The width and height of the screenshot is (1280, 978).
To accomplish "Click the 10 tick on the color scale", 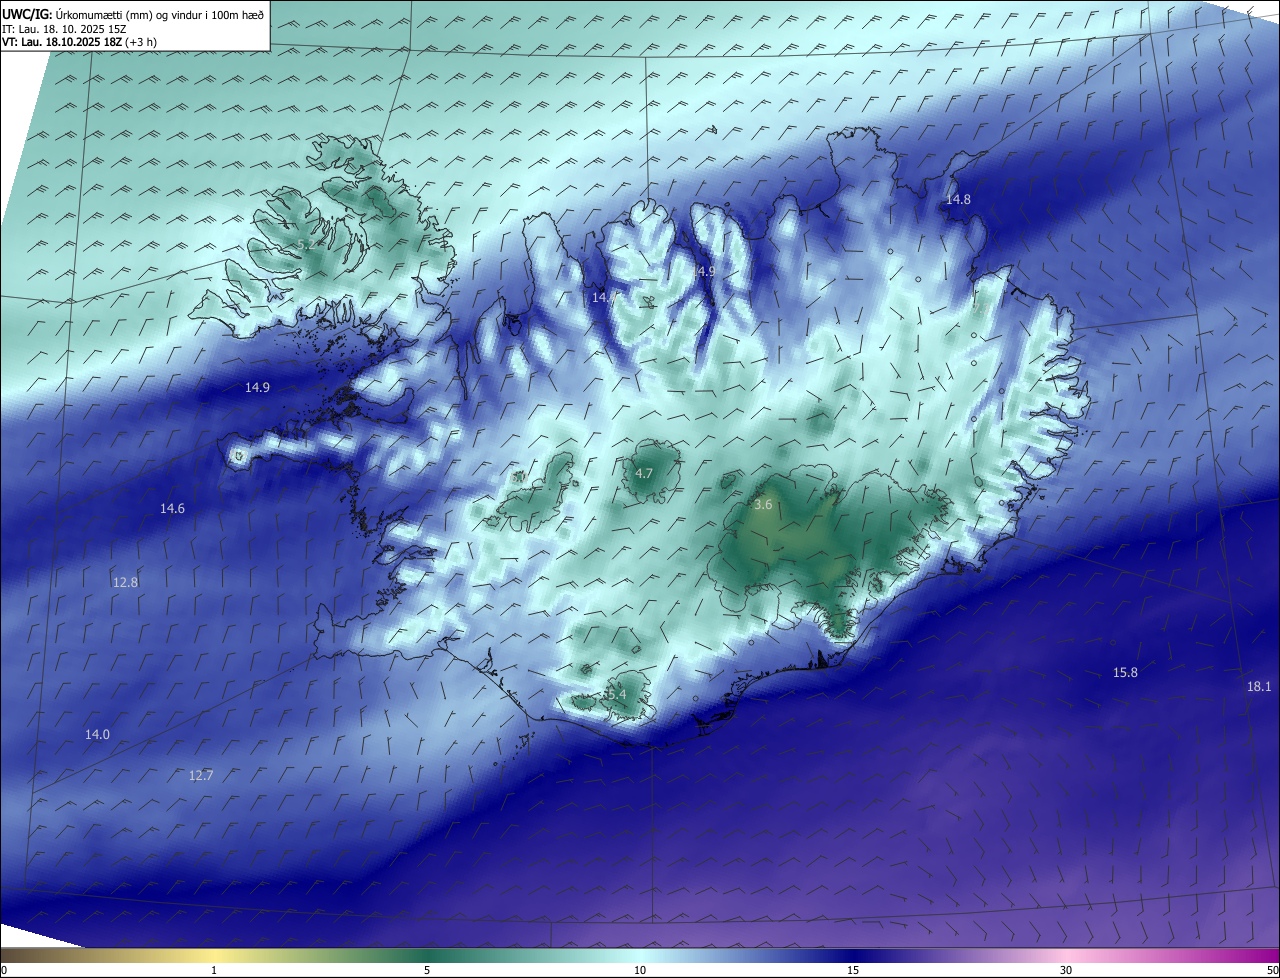I will click(640, 970).
